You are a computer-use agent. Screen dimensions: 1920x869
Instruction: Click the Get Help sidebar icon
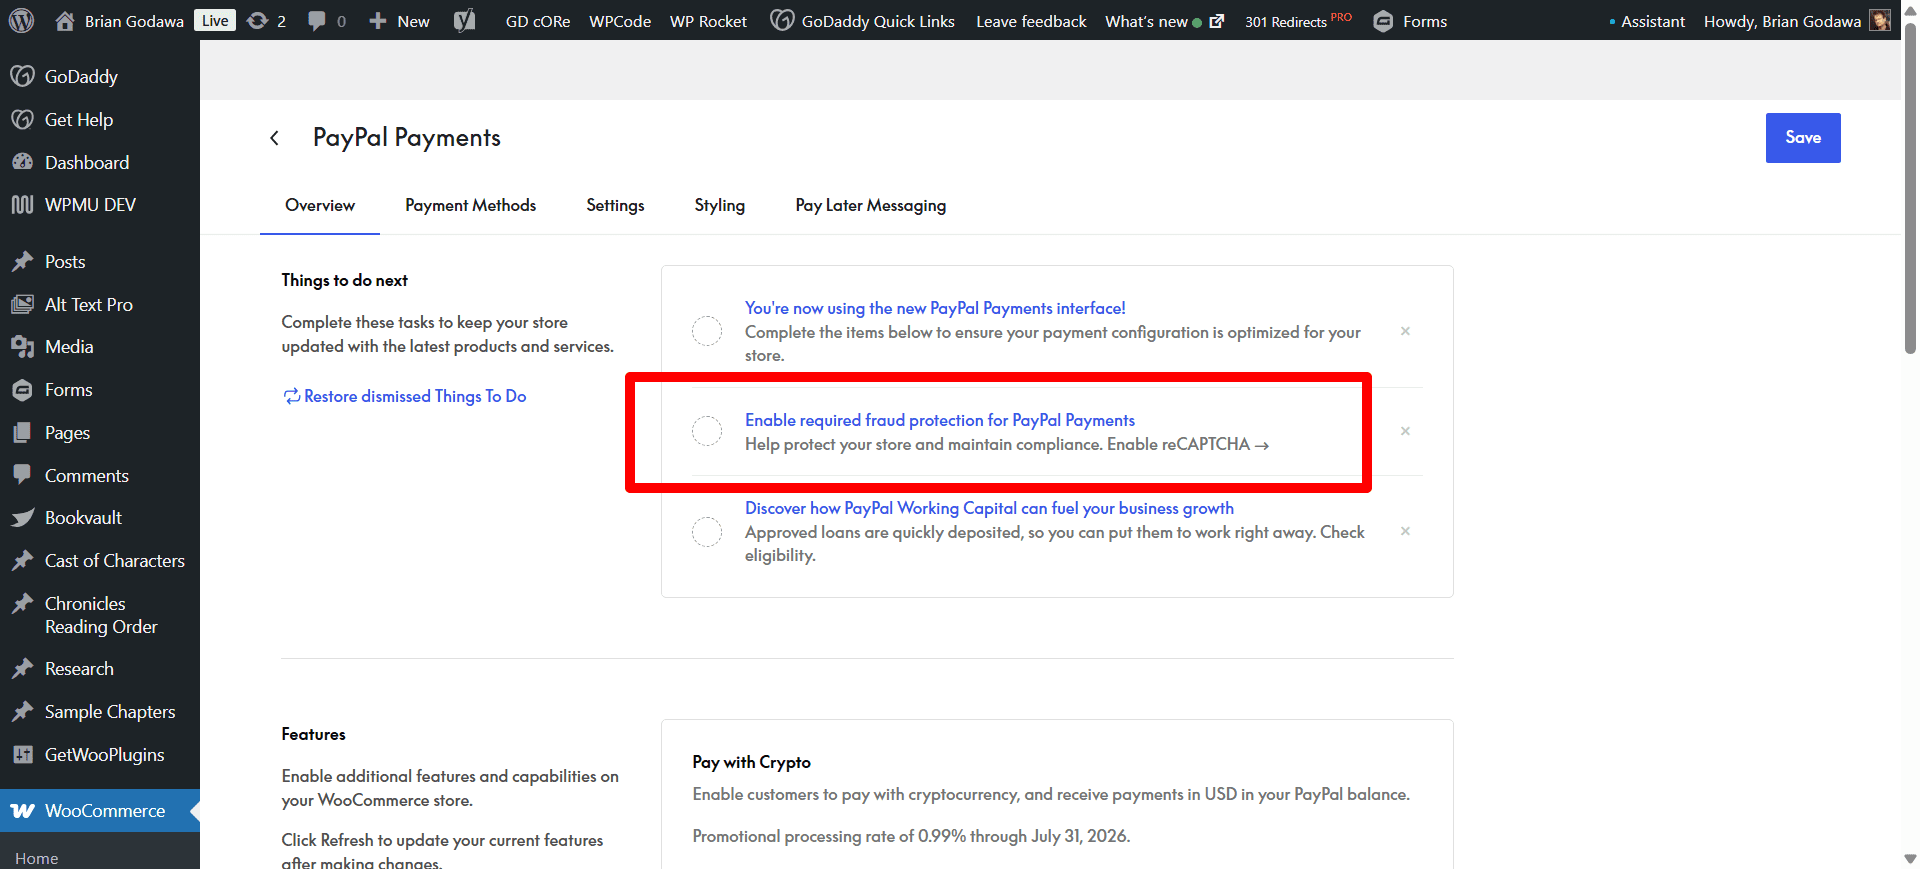(22, 119)
